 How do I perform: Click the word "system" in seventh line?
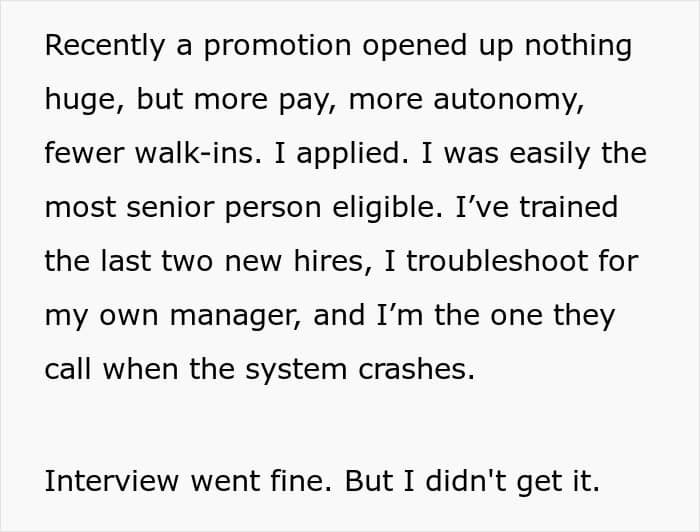pos(296,370)
